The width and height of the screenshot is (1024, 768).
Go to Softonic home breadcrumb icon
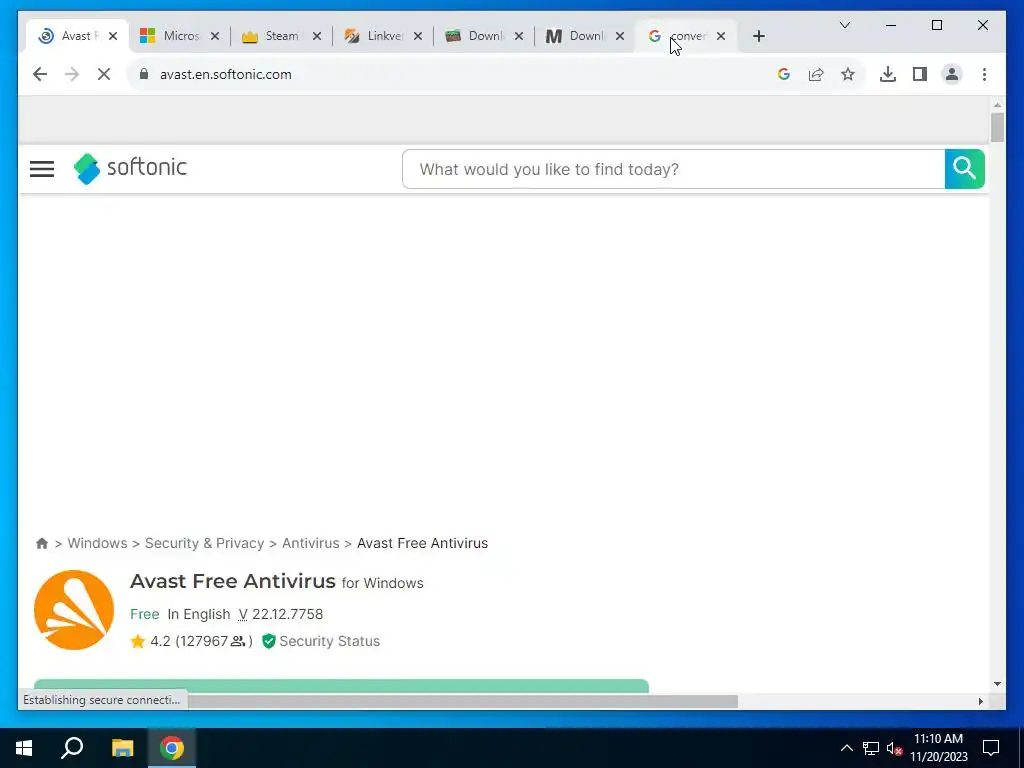point(42,543)
